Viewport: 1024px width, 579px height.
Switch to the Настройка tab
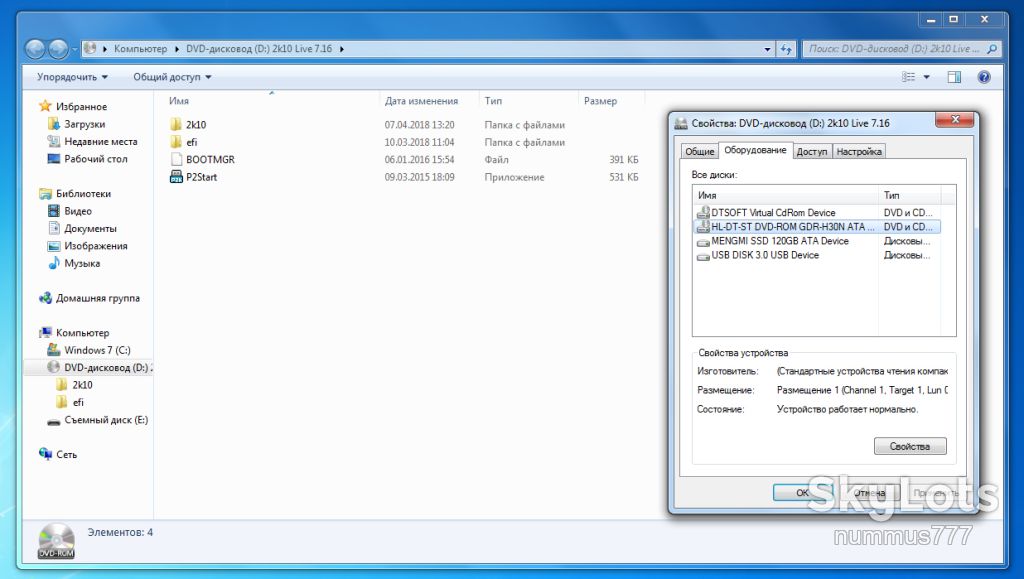point(859,151)
